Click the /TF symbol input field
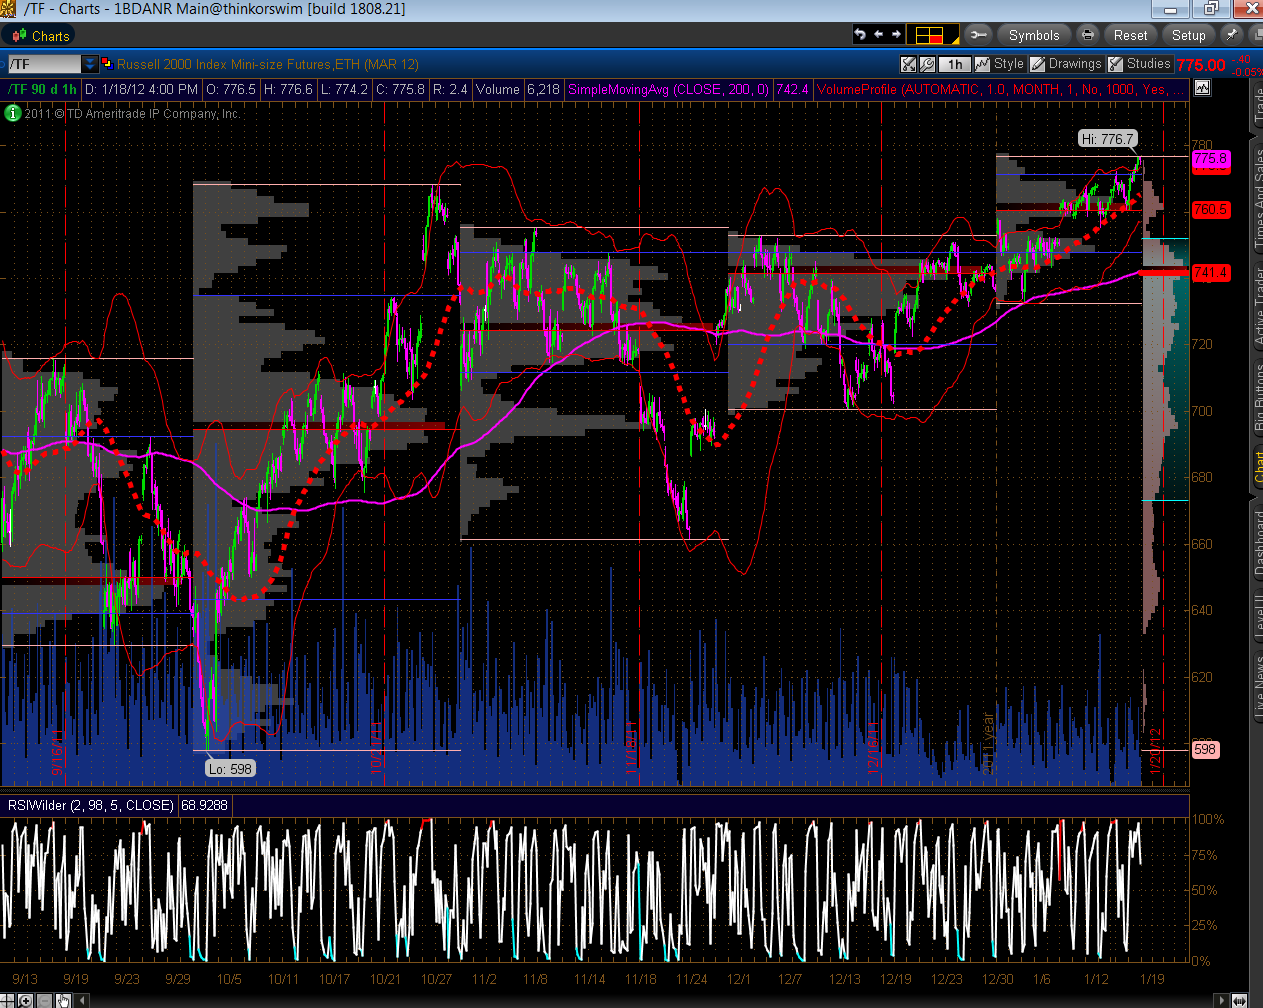The width and height of the screenshot is (1263, 1008). (44, 64)
